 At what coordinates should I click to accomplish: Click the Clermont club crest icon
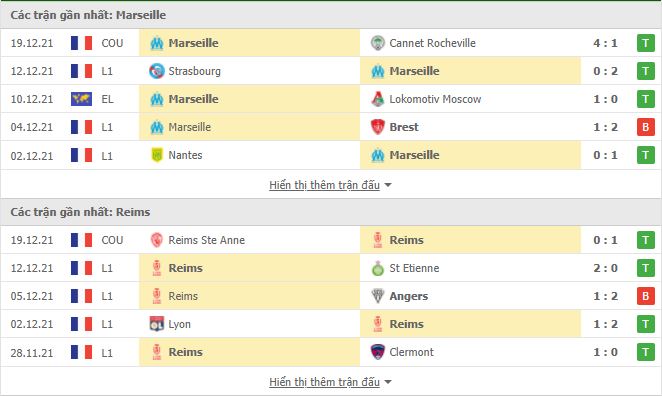377,352
